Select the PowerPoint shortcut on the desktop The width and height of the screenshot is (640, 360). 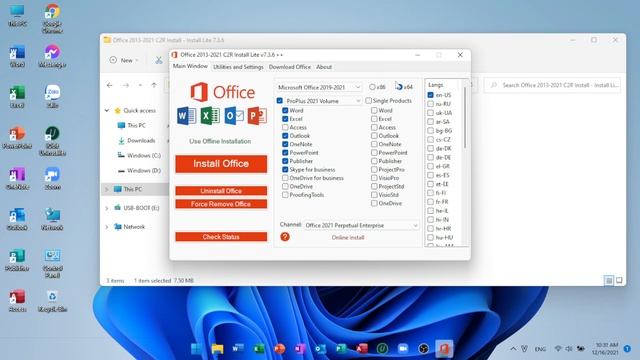(17, 138)
